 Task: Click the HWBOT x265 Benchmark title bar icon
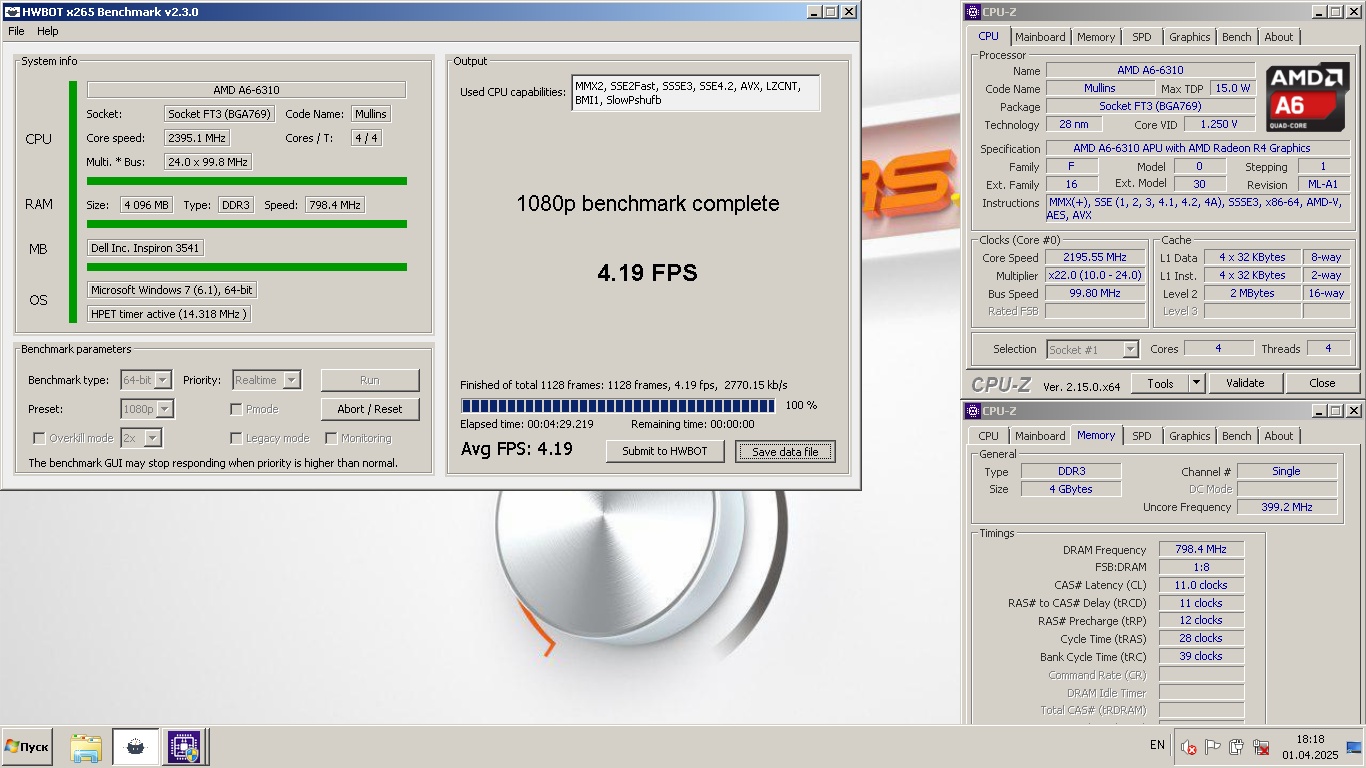pyautogui.click(x=13, y=12)
